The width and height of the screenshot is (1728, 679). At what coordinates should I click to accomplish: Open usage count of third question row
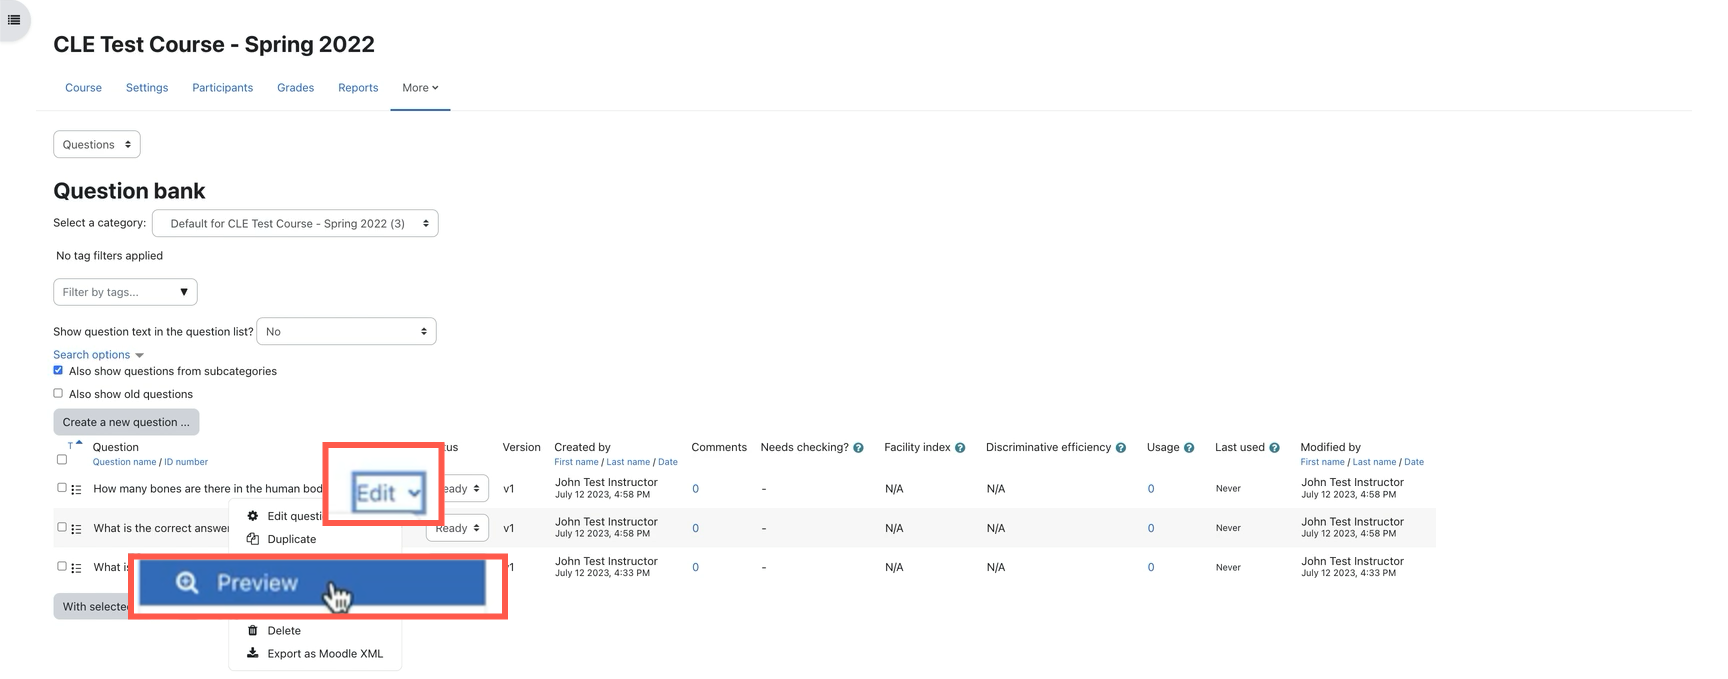click(x=1151, y=567)
